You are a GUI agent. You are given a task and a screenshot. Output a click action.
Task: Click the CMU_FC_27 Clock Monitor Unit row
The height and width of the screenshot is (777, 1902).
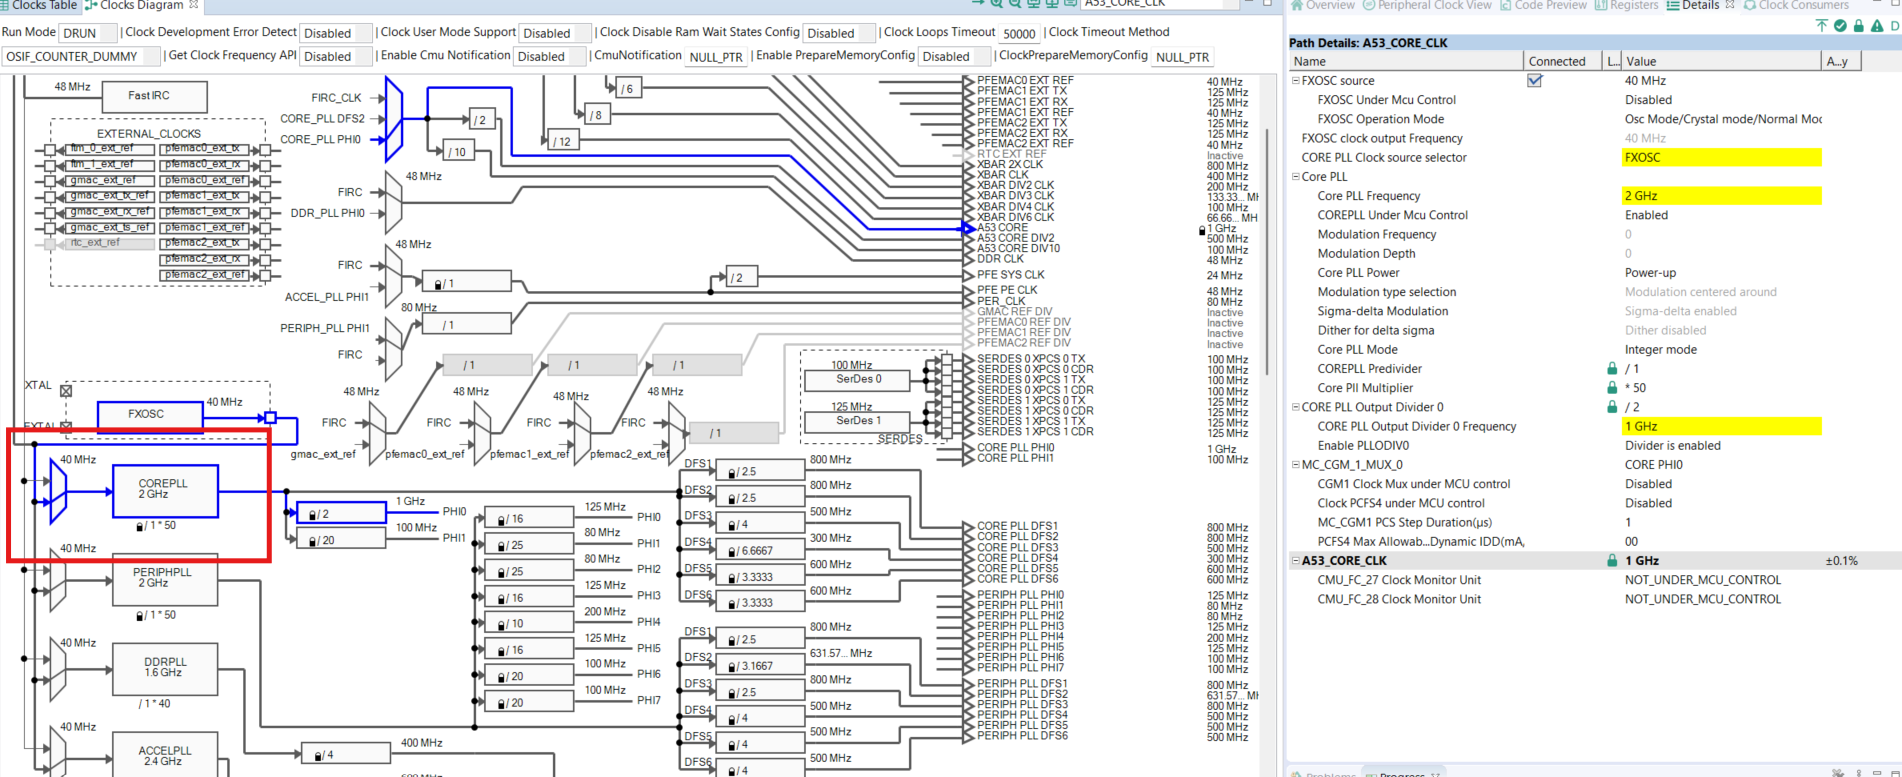point(1594,580)
